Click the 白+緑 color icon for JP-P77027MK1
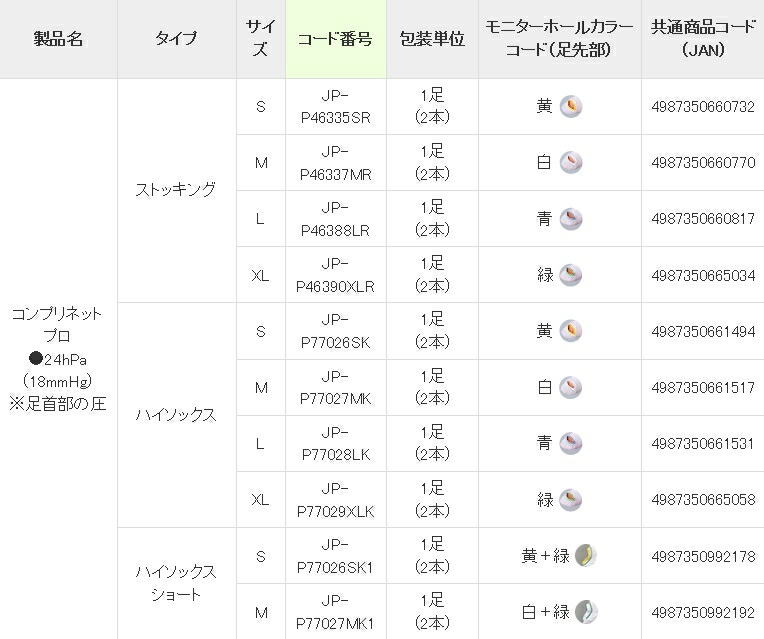This screenshot has height=639, width=764. (x=586, y=612)
